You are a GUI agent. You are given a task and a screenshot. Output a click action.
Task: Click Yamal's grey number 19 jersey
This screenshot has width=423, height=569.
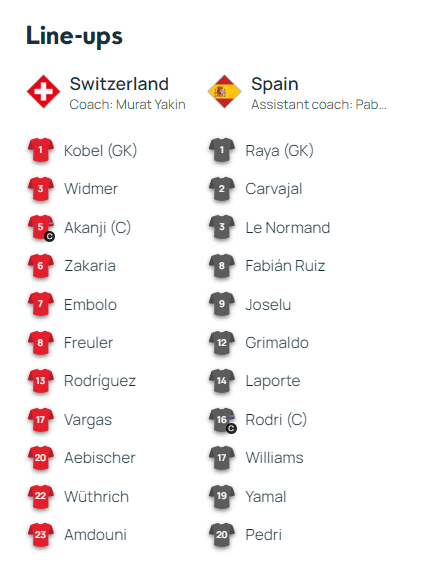(x=222, y=496)
